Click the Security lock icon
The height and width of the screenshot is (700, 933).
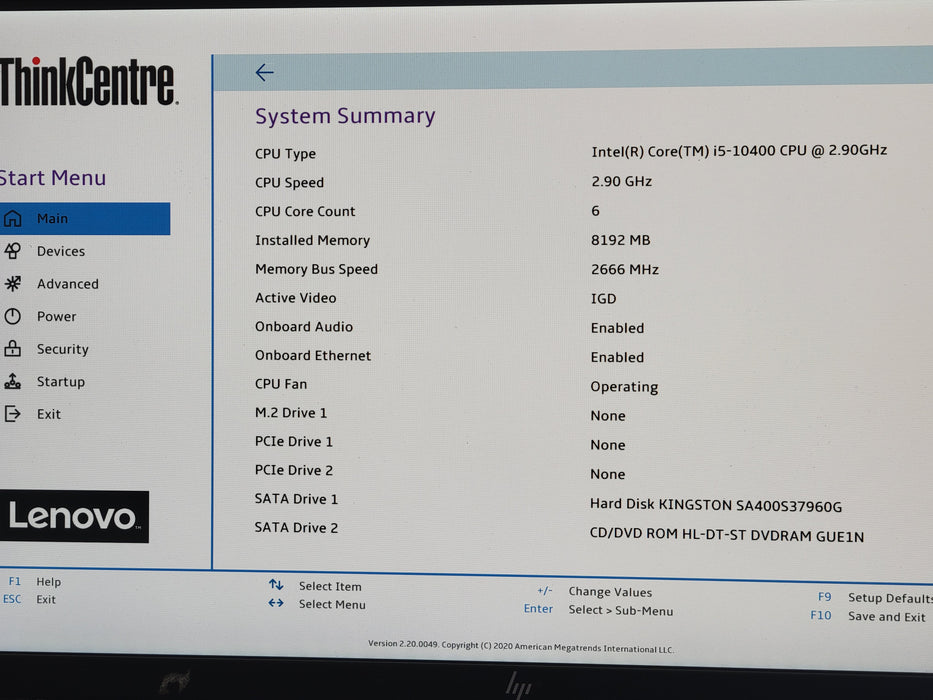click(x=12, y=348)
